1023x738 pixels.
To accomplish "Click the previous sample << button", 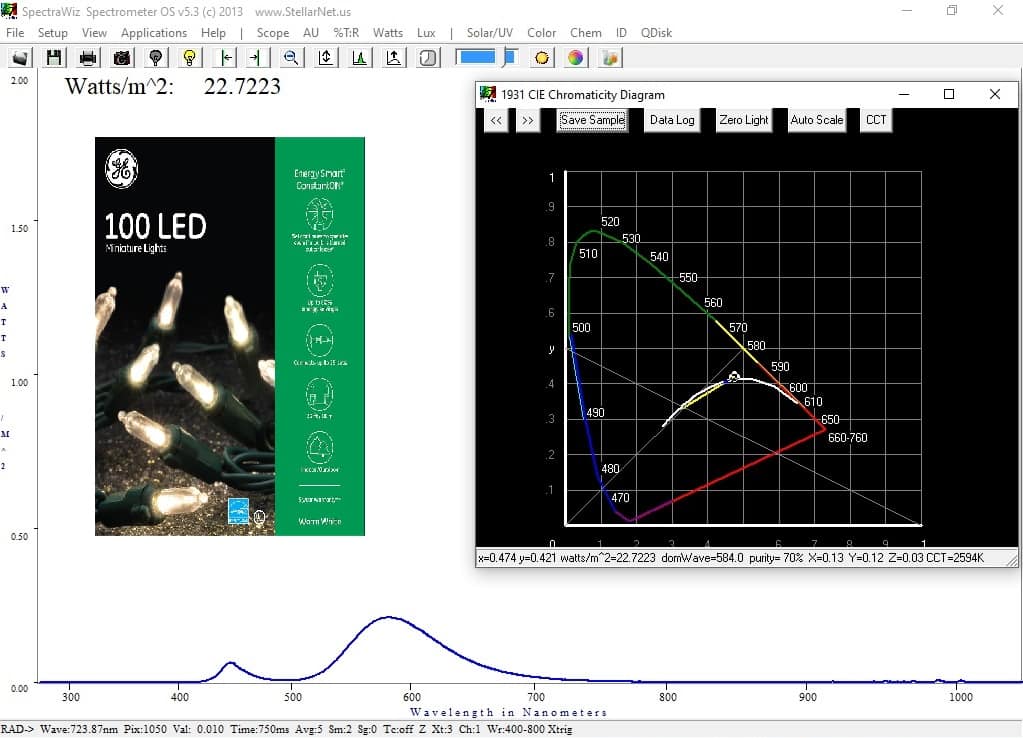I will (x=496, y=121).
